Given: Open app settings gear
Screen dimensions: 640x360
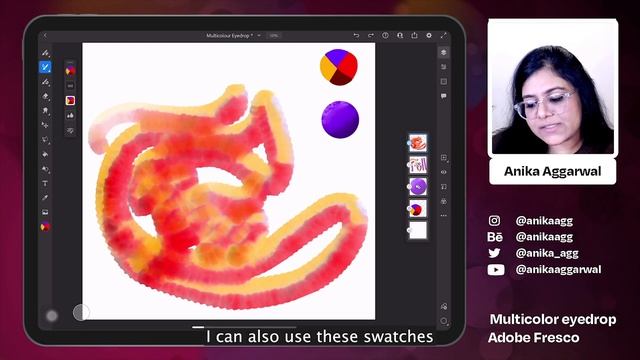Looking at the screenshot, I should point(429,36).
